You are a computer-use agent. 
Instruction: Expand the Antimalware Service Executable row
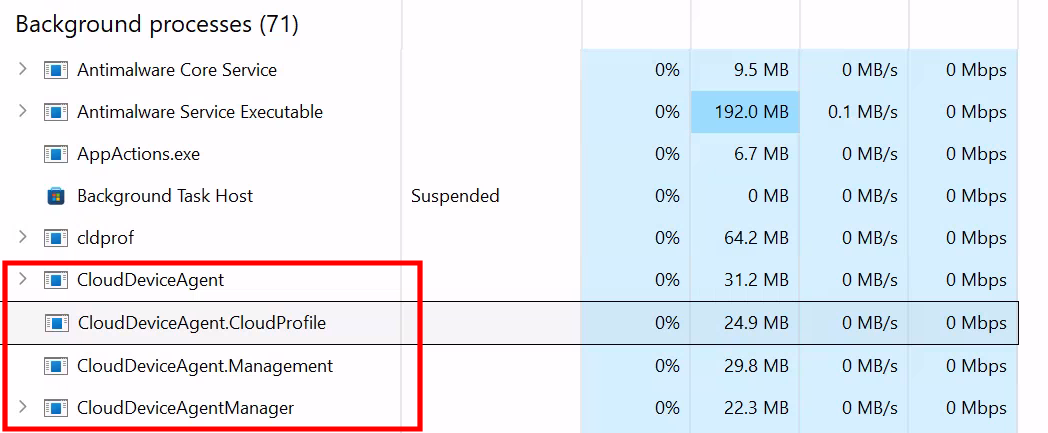[23, 111]
